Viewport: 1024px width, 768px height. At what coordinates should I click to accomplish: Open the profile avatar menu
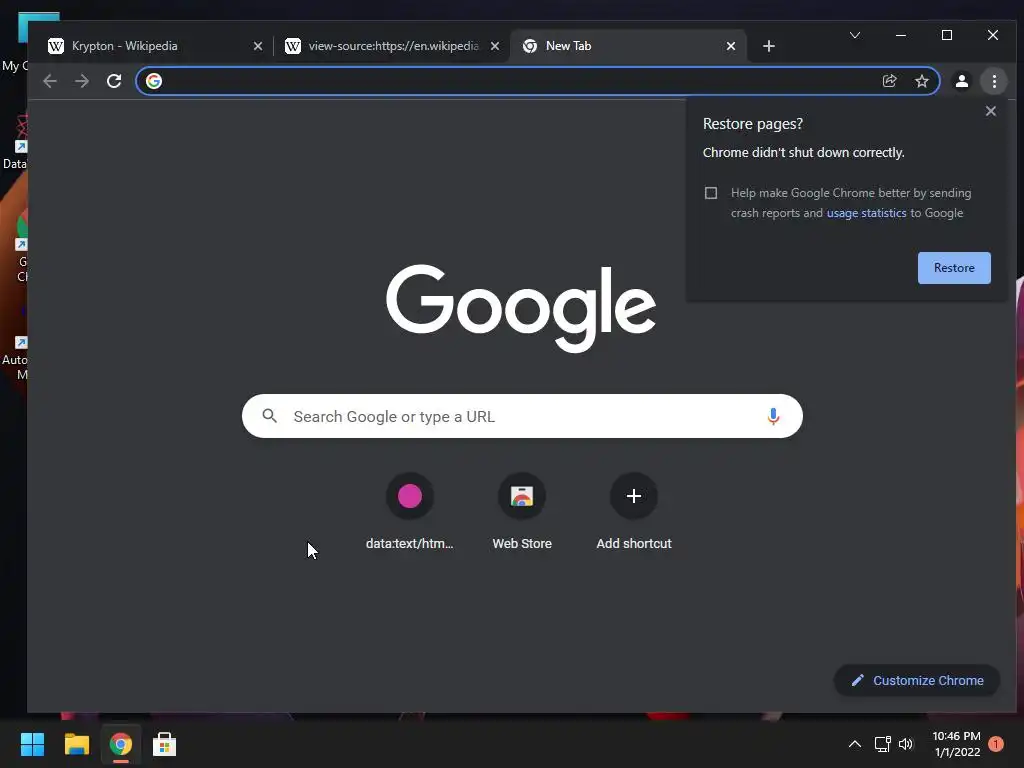click(x=961, y=81)
